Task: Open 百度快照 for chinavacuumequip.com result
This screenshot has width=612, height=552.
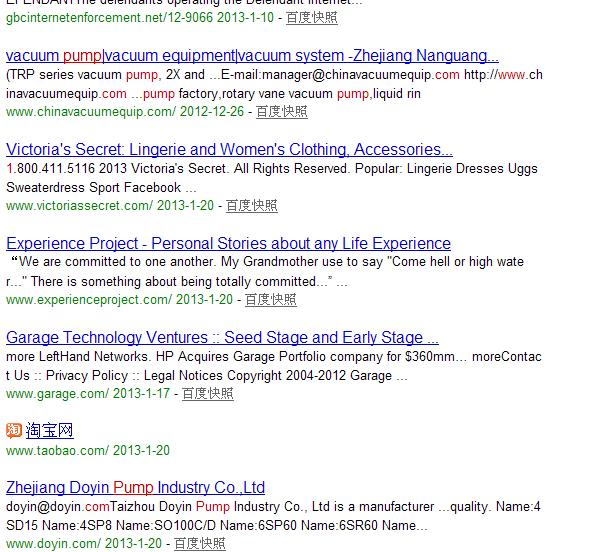Action: tap(281, 112)
